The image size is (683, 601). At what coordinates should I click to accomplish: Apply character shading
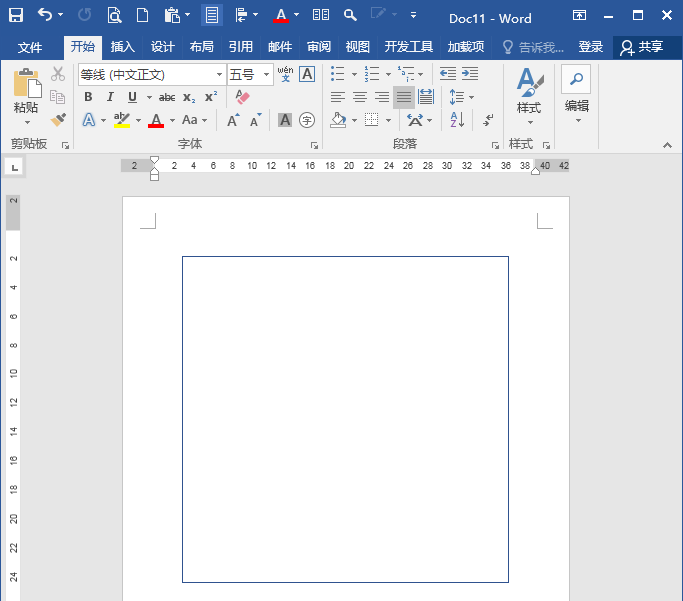(285, 120)
